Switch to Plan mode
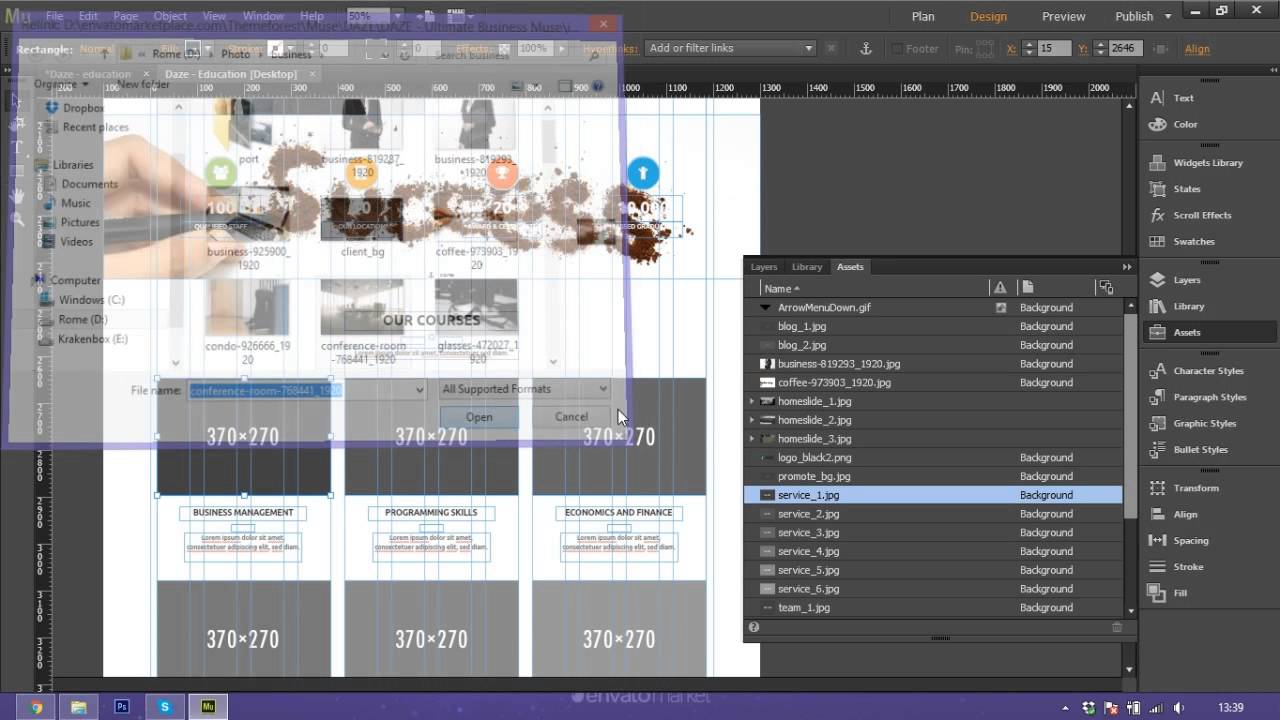The image size is (1280, 720). [923, 16]
